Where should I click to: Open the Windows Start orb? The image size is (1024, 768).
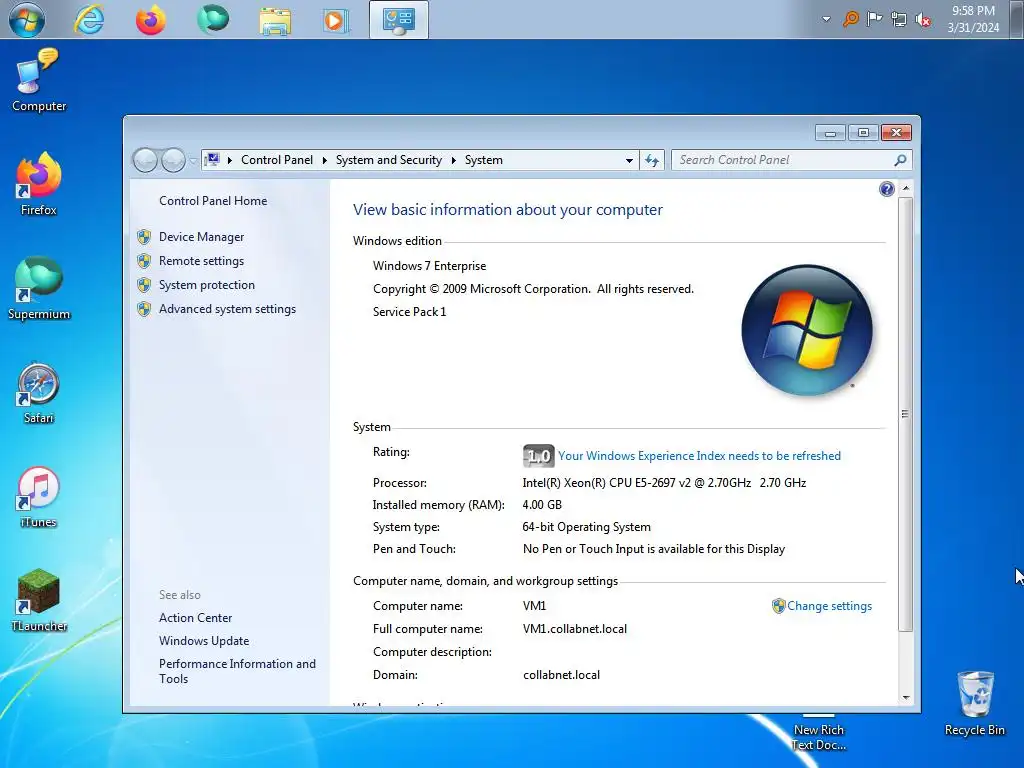(x=26, y=20)
